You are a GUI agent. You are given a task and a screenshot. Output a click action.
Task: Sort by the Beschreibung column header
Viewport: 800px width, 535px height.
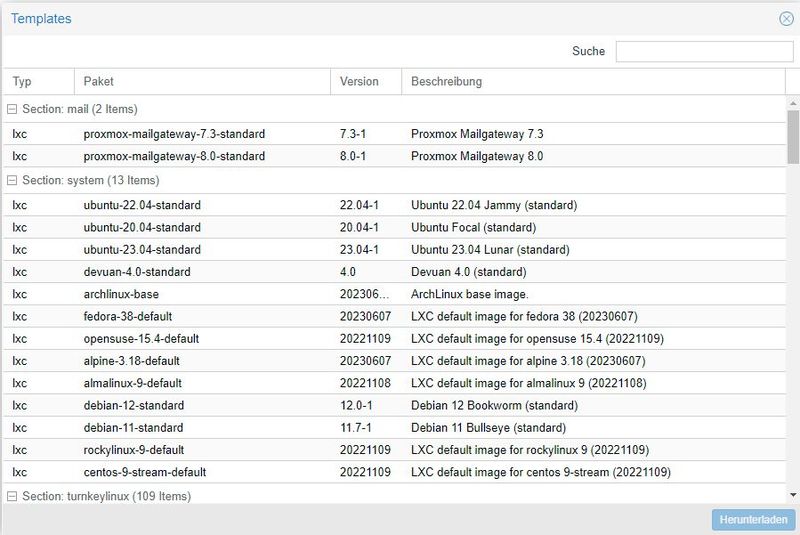(593, 82)
